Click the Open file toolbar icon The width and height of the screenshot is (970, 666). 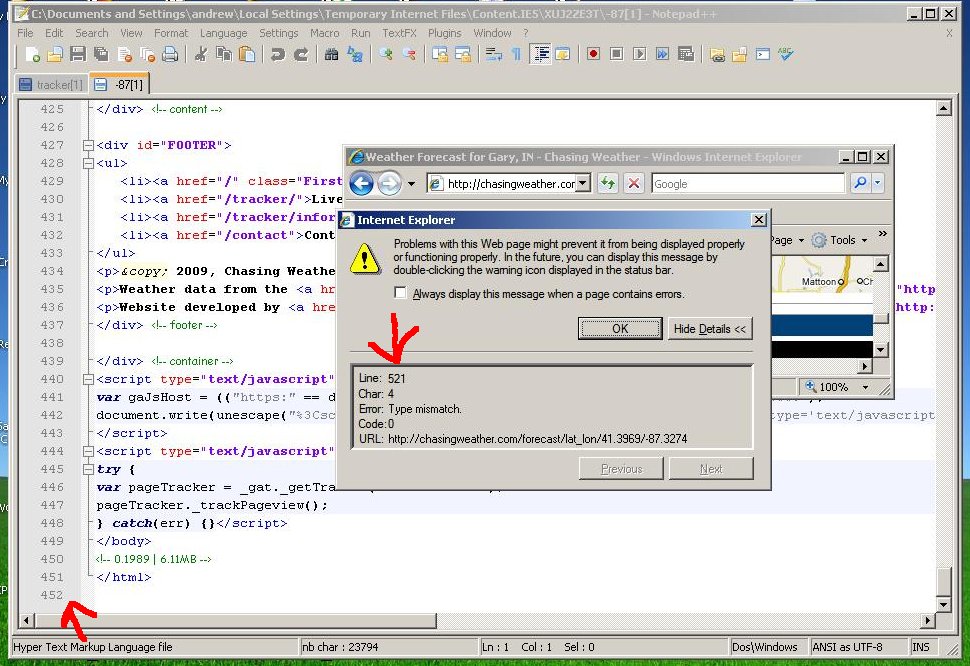[55, 54]
